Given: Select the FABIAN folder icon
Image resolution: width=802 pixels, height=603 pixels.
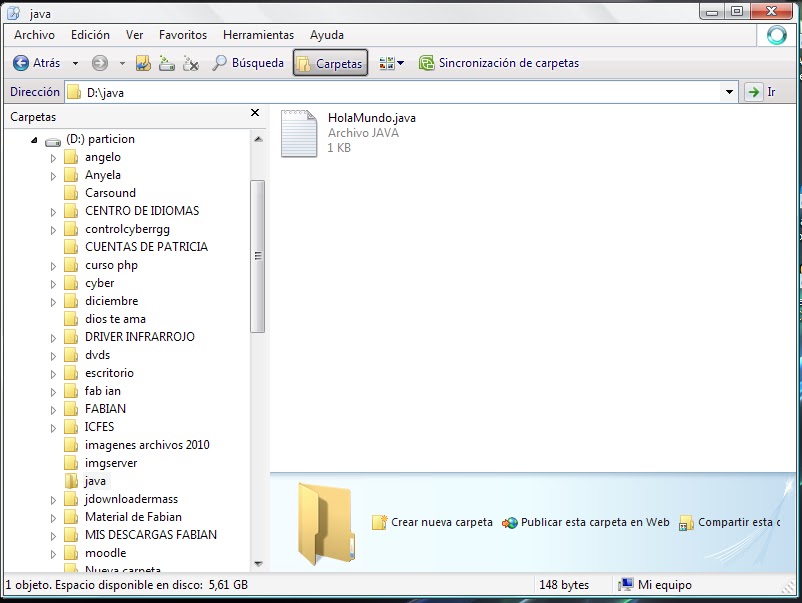Looking at the screenshot, I should click(71, 409).
